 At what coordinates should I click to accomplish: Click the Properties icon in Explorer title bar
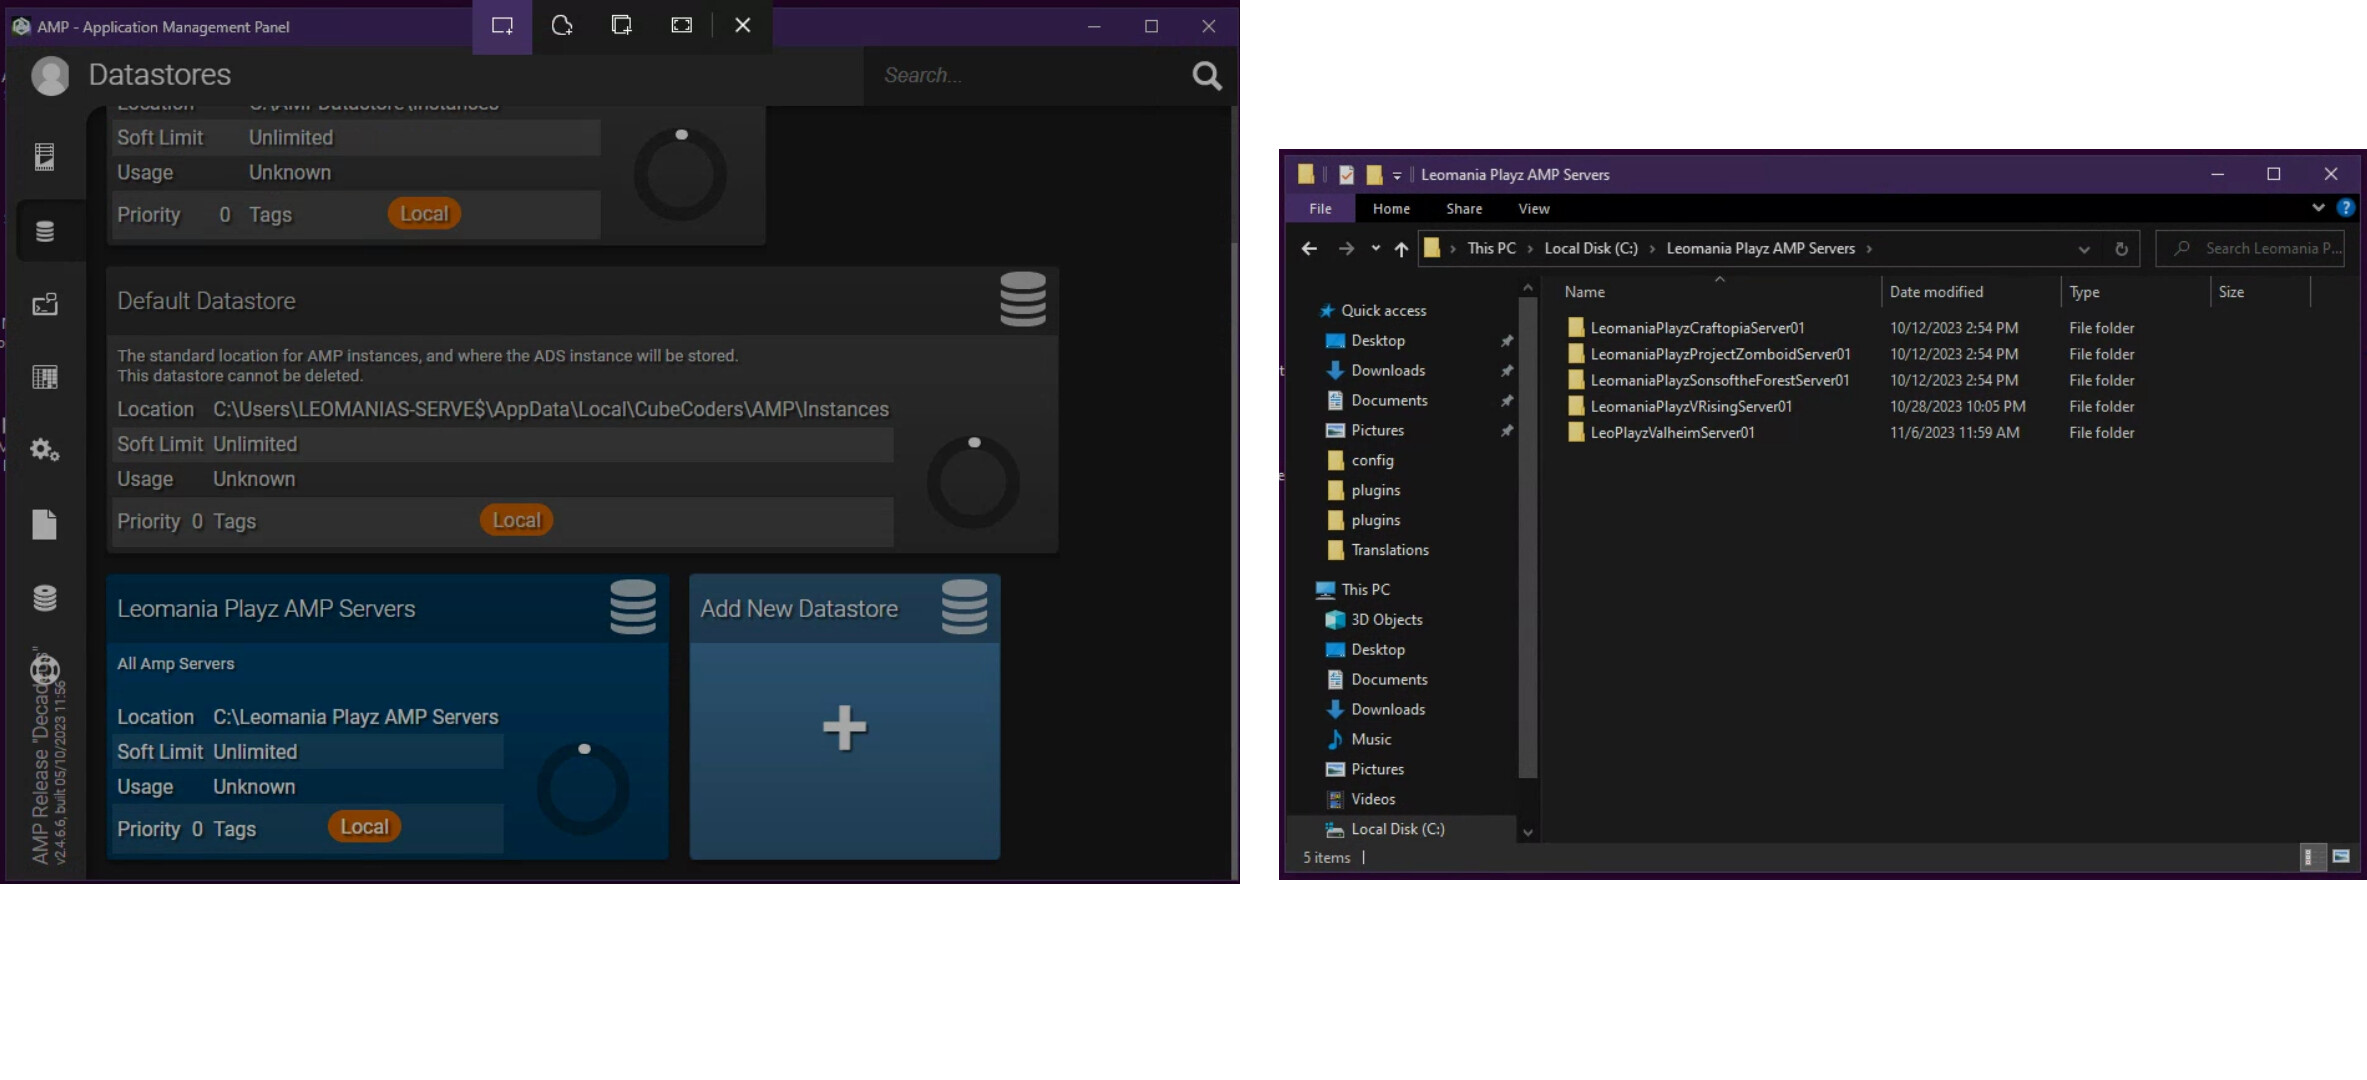[1346, 175]
